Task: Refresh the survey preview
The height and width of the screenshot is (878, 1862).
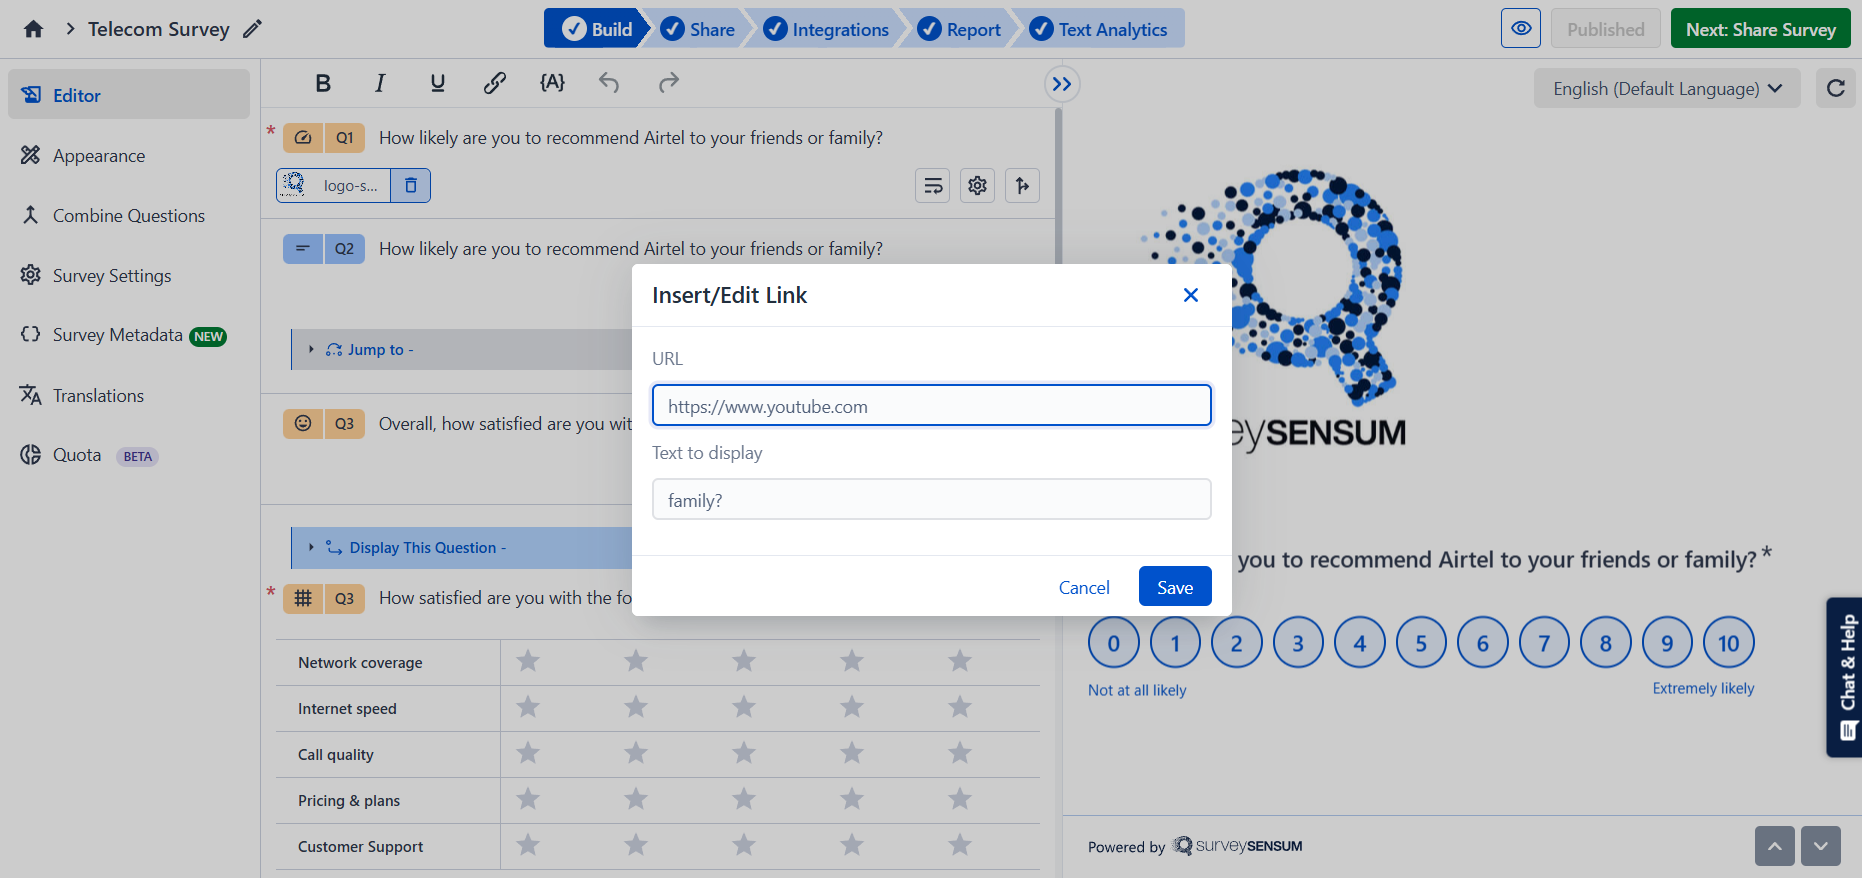Action: 1836,88
